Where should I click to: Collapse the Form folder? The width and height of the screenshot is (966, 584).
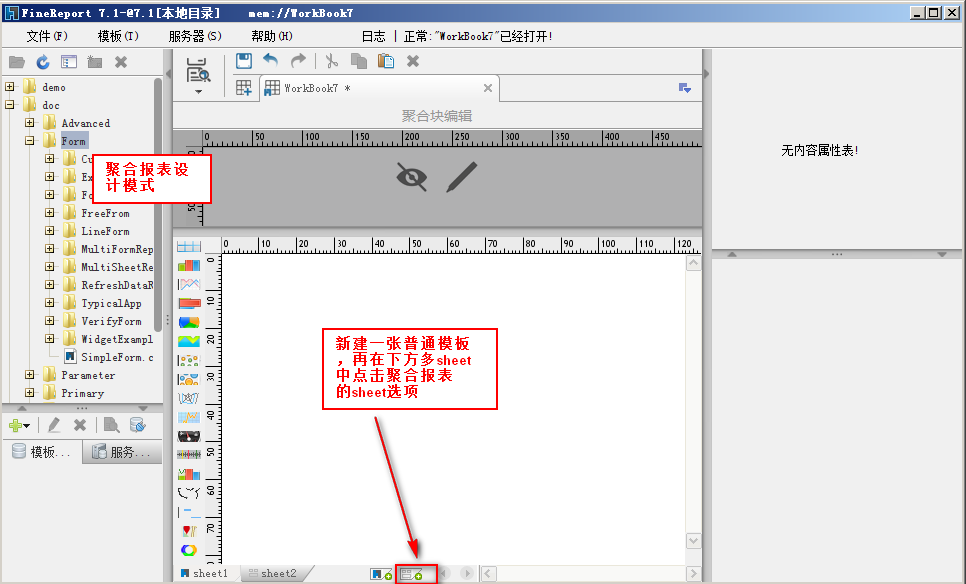[30, 140]
